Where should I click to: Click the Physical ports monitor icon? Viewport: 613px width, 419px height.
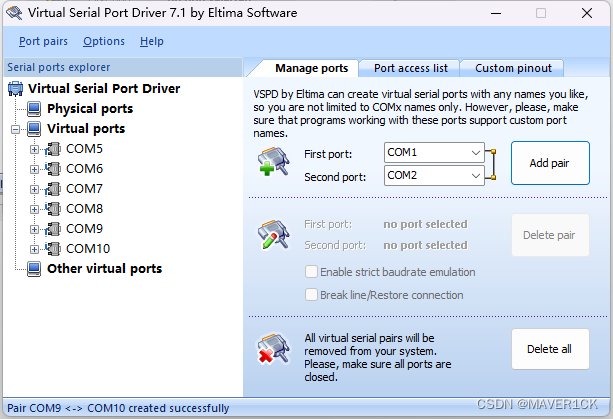point(34,109)
